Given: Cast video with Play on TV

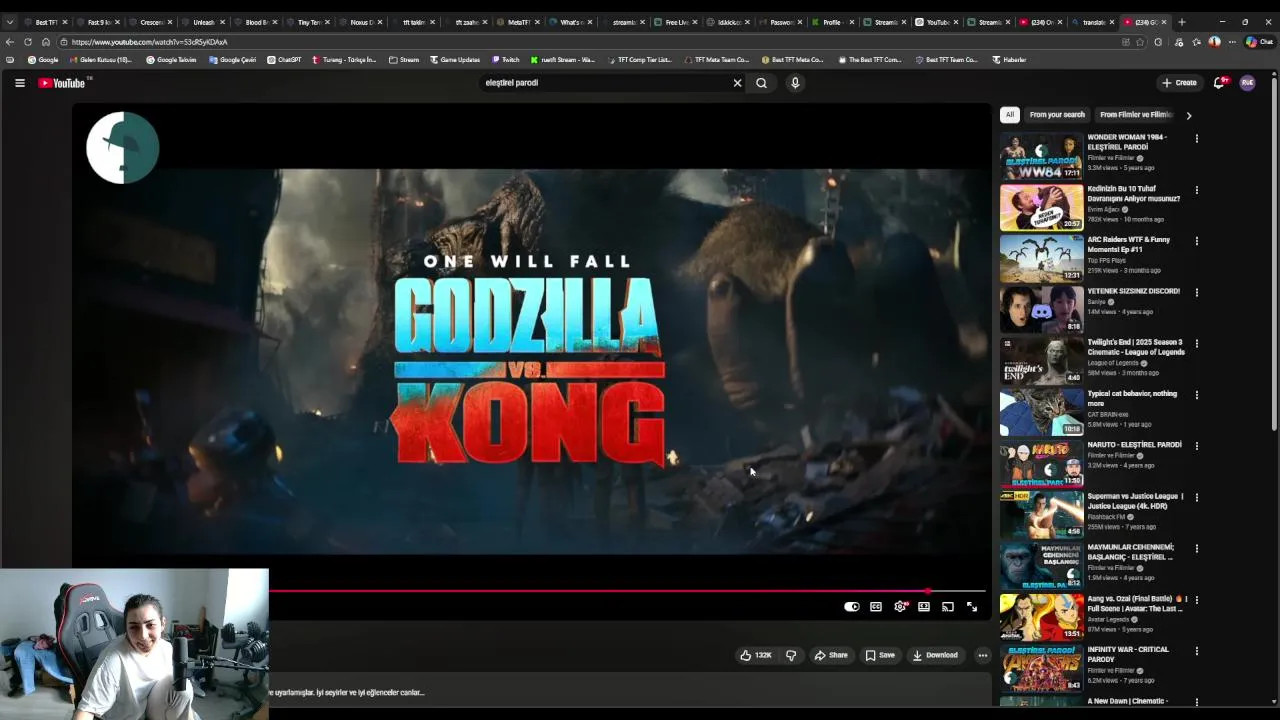Looking at the screenshot, I should click(x=948, y=606).
